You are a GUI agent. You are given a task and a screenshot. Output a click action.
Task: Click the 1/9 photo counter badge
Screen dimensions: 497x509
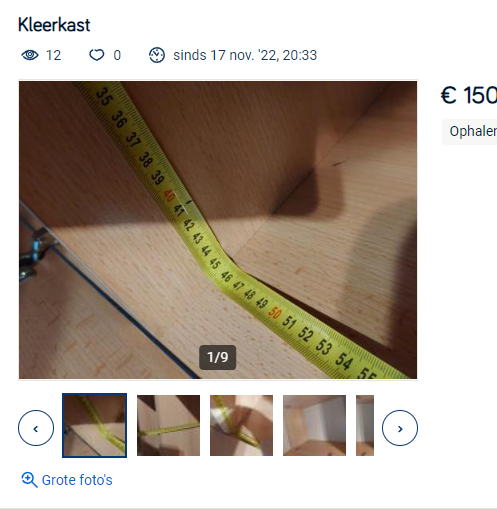click(x=218, y=357)
